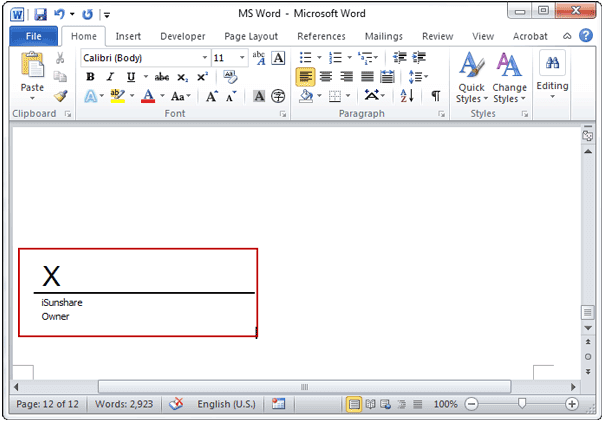Center align the paragraph text
Image resolution: width=609 pixels, height=421 pixels.
coord(326,77)
